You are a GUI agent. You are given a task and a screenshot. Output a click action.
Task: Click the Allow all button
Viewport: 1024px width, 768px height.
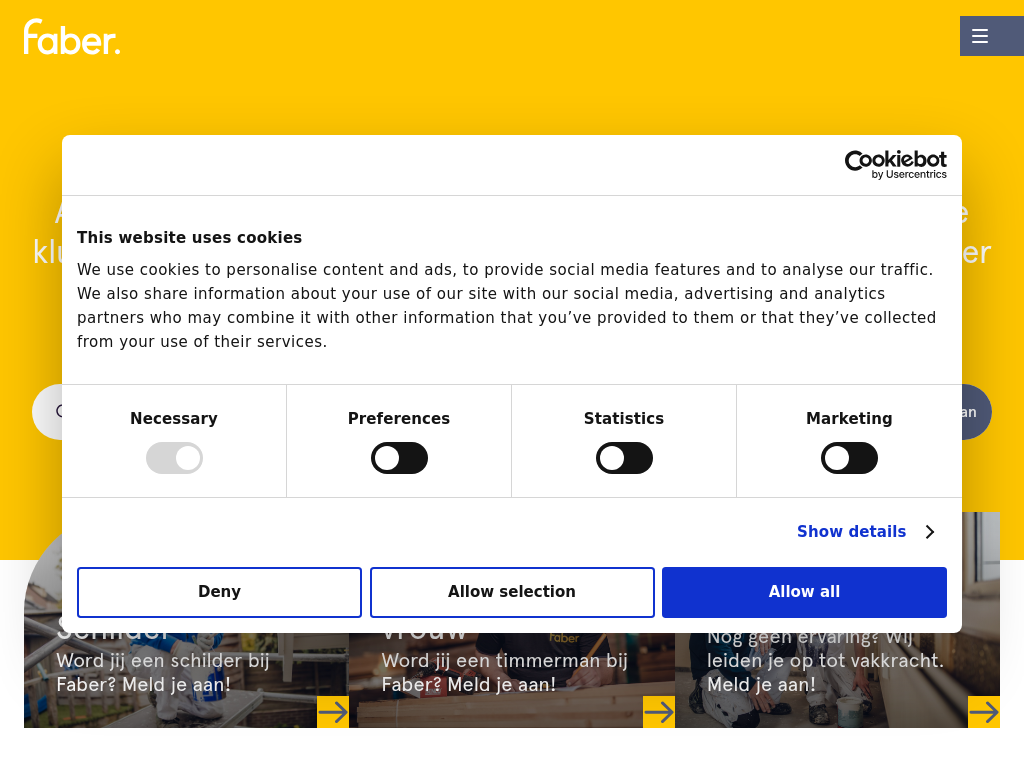(x=805, y=592)
